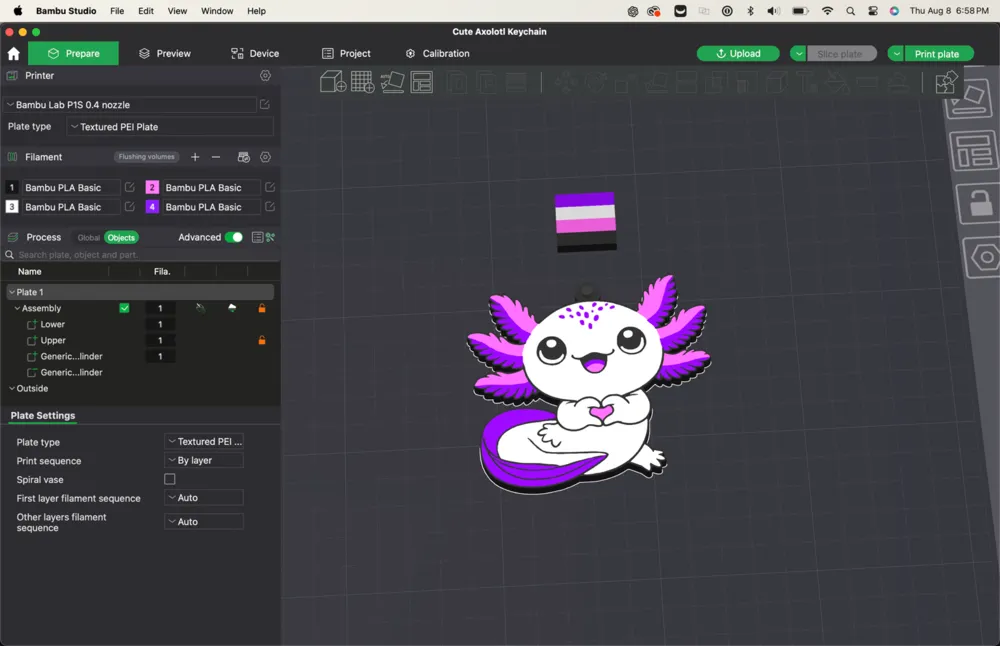1000x646 pixels.
Task: Collapse the Outside tree node
Action: tap(11, 388)
